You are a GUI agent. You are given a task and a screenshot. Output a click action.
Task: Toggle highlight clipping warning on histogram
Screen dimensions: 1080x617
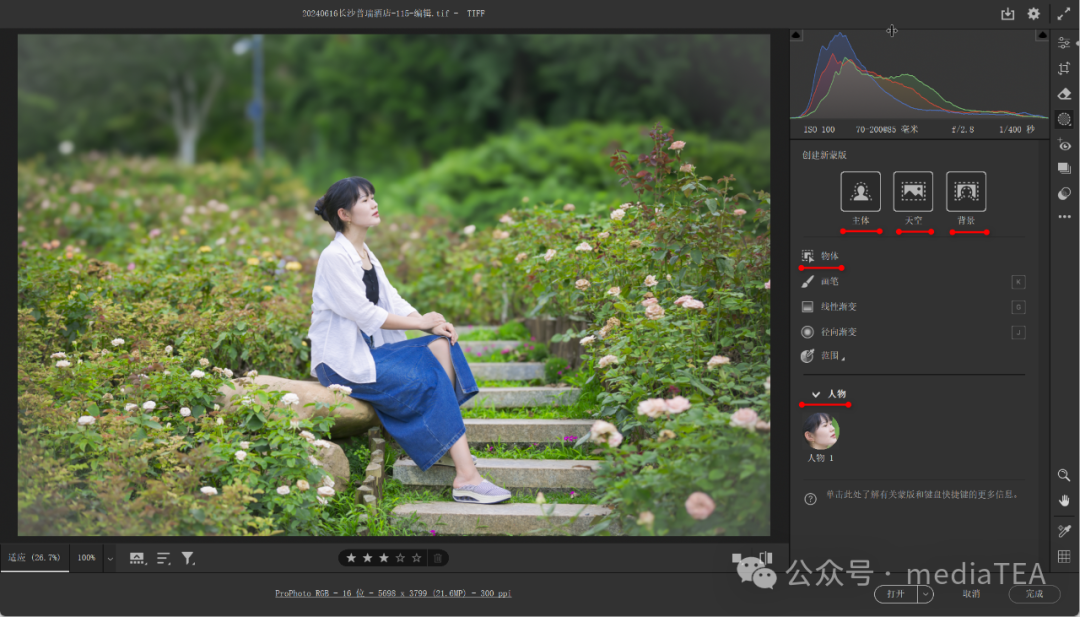point(1042,35)
